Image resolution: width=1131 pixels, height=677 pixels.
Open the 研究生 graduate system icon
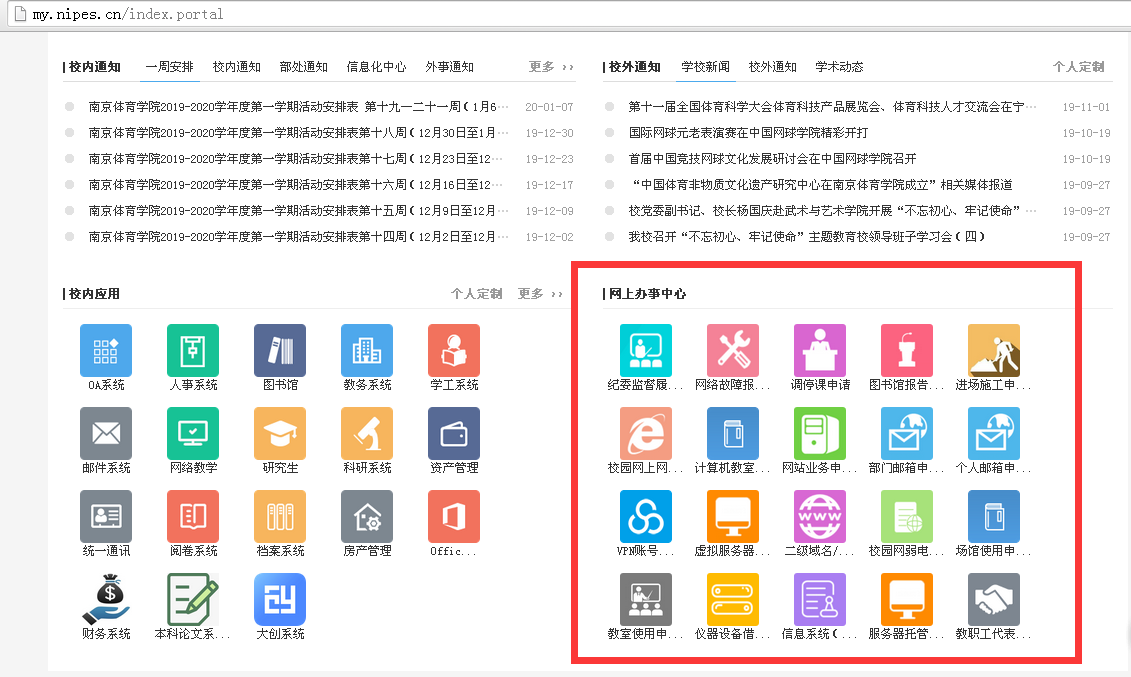pyautogui.click(x=280, y=434)
